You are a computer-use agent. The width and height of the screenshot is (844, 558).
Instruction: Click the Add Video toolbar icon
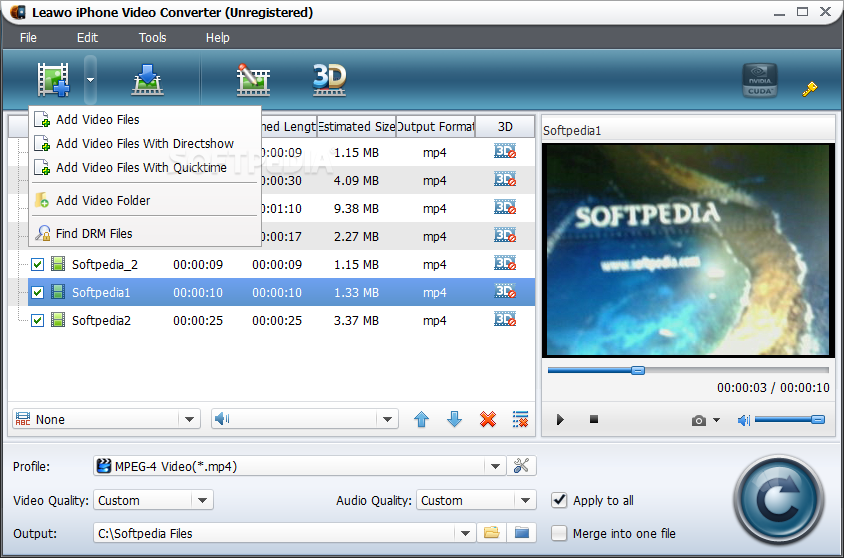coord(53,80)
